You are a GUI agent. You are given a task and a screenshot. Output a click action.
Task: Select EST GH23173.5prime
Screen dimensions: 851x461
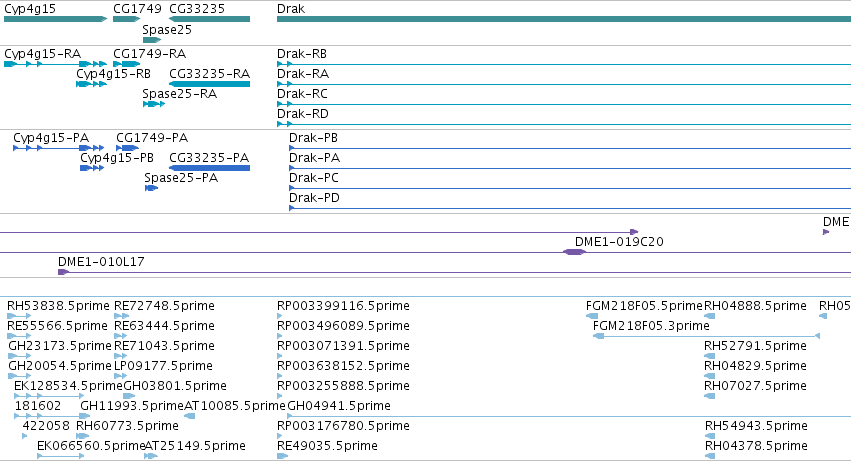click(x=60, y=346)
